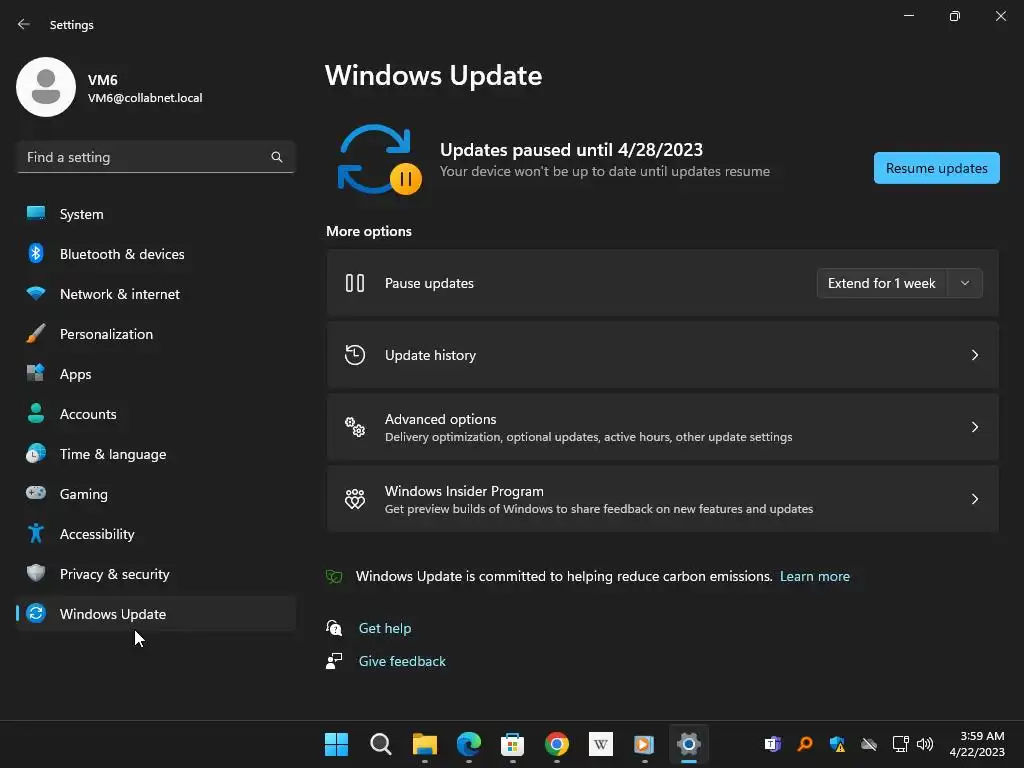The image size is (1024, 768).
Task: Click the Personalization paintbrush icon
Action: [x=36, y=333]
